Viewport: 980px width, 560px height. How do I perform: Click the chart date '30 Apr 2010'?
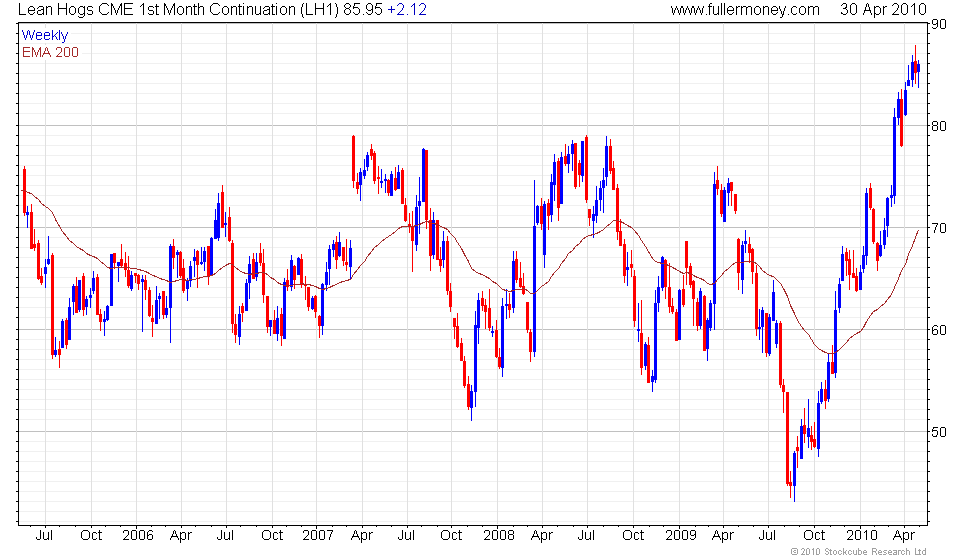coord(883,10)
